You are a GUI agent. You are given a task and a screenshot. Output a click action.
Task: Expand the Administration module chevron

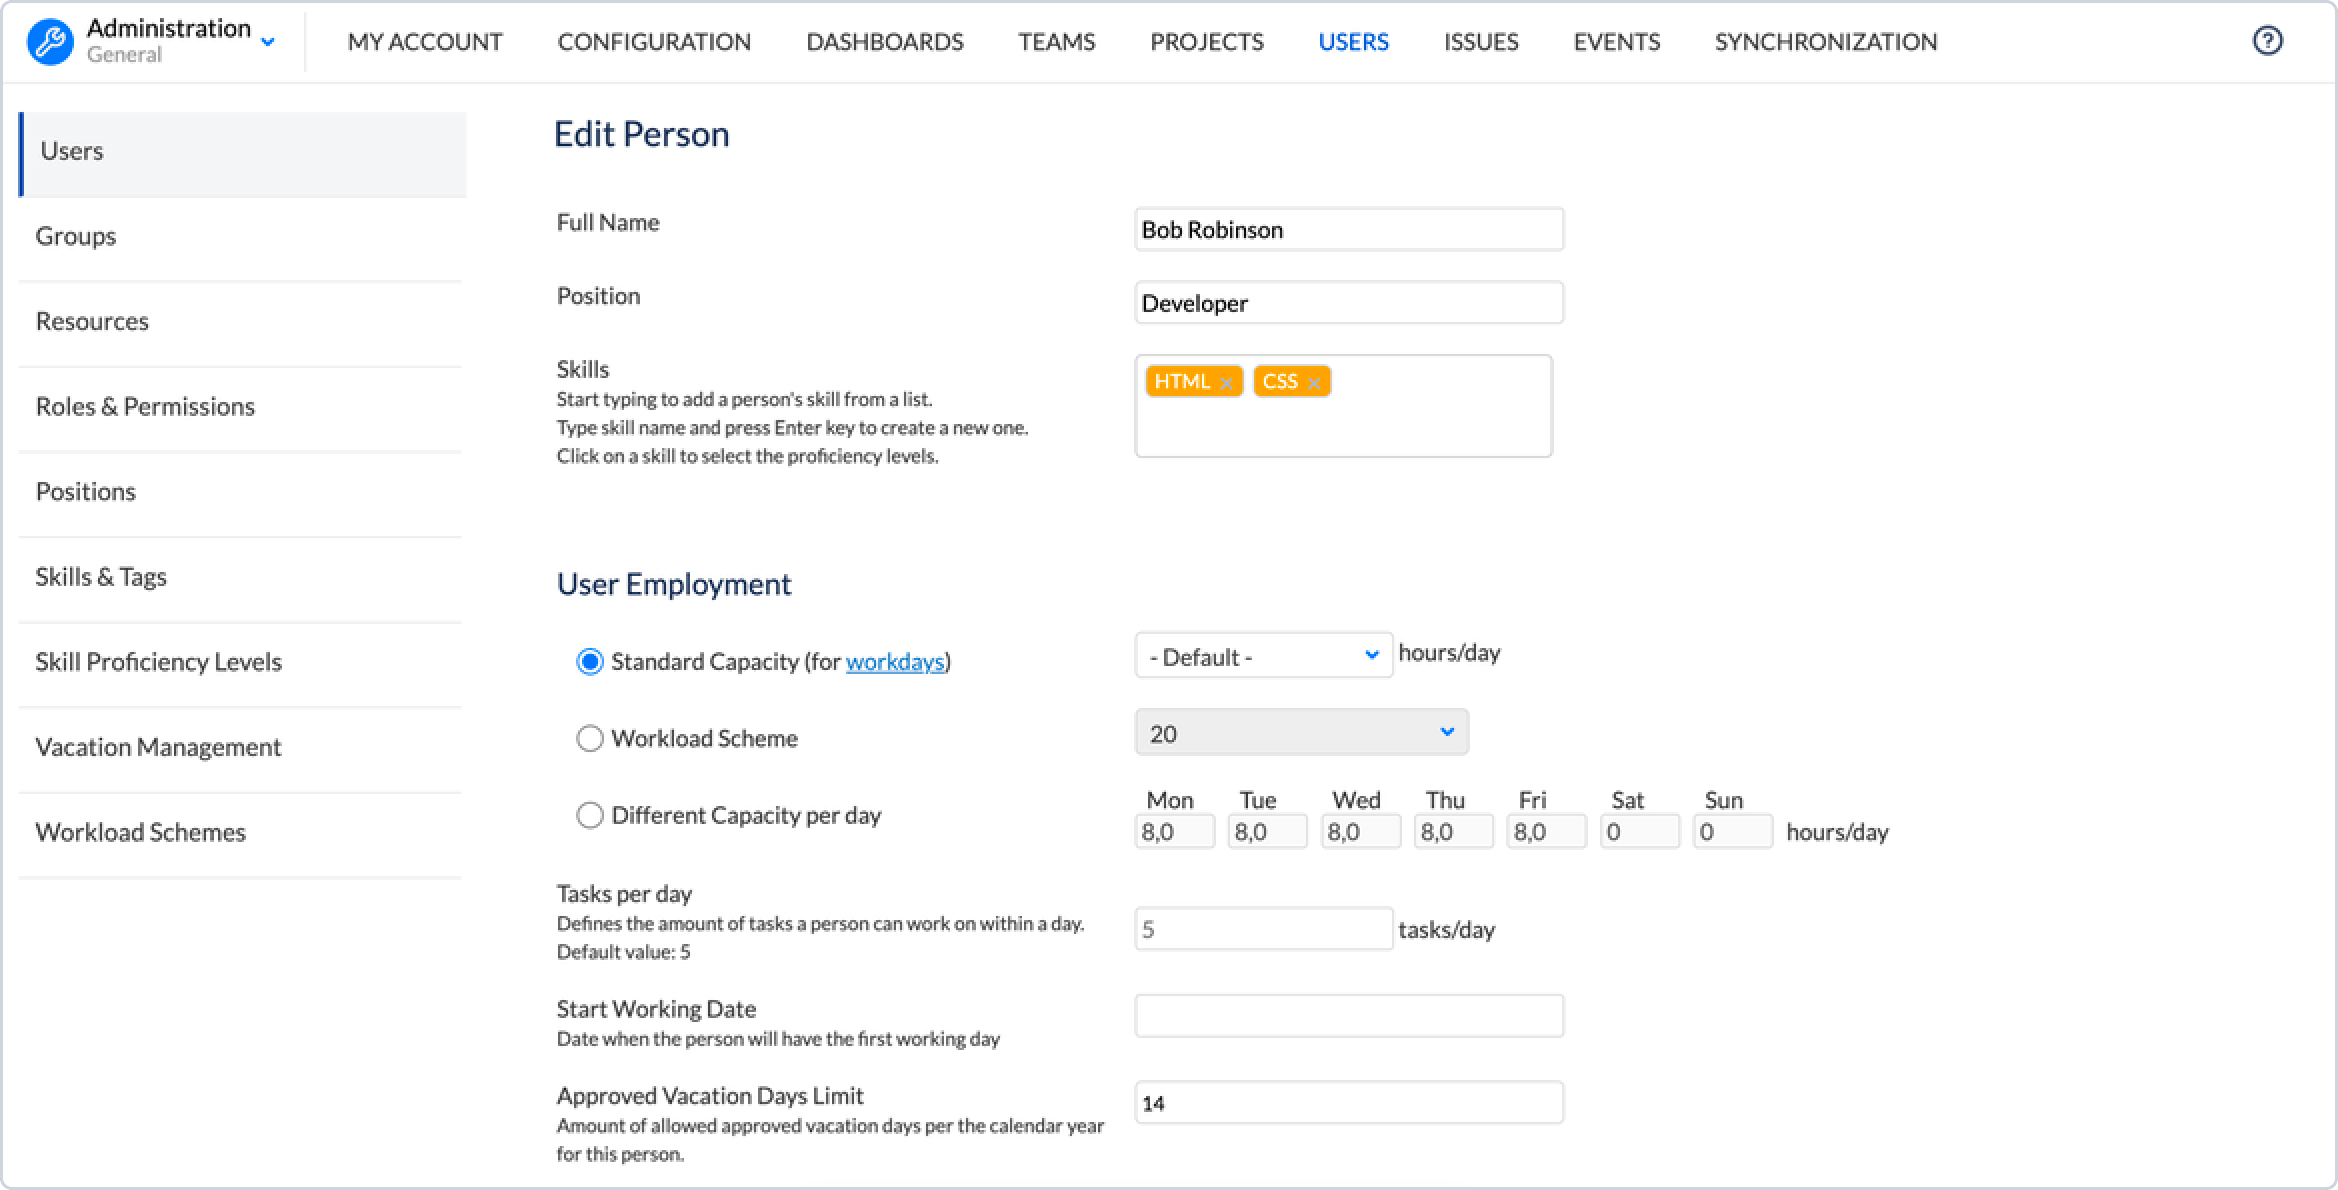tap(267, 42)
